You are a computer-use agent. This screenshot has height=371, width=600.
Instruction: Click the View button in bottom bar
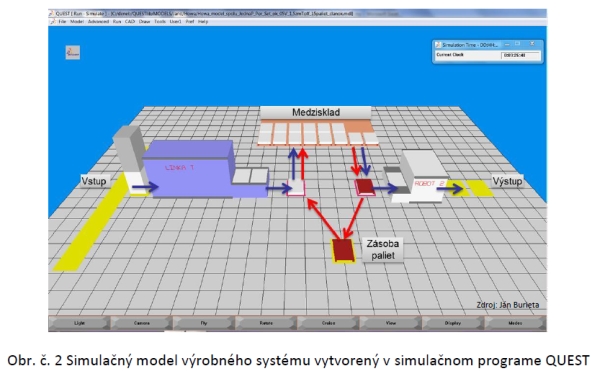point(391,323)
